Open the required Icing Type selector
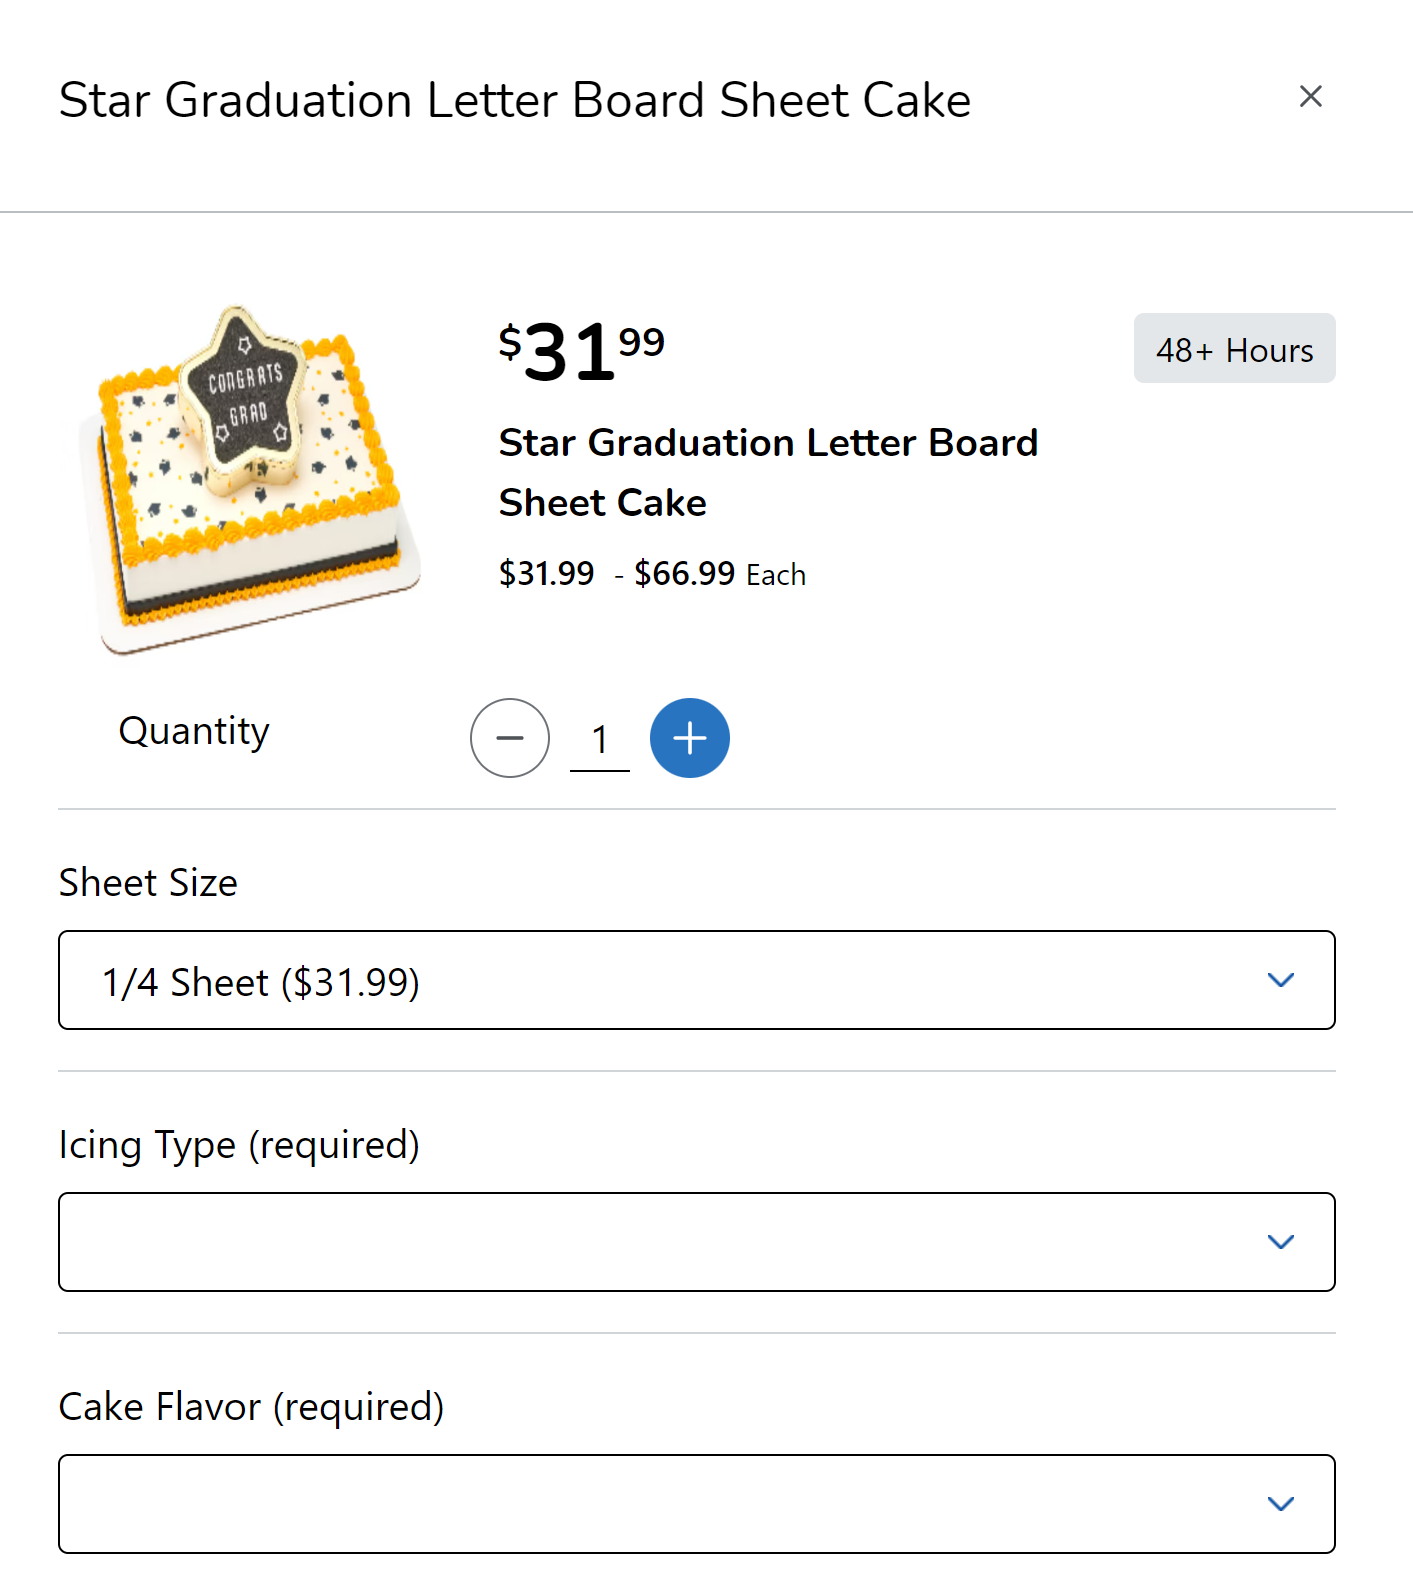The height and width of the screenshot is (1581, 1413). tap(697, 1242)
